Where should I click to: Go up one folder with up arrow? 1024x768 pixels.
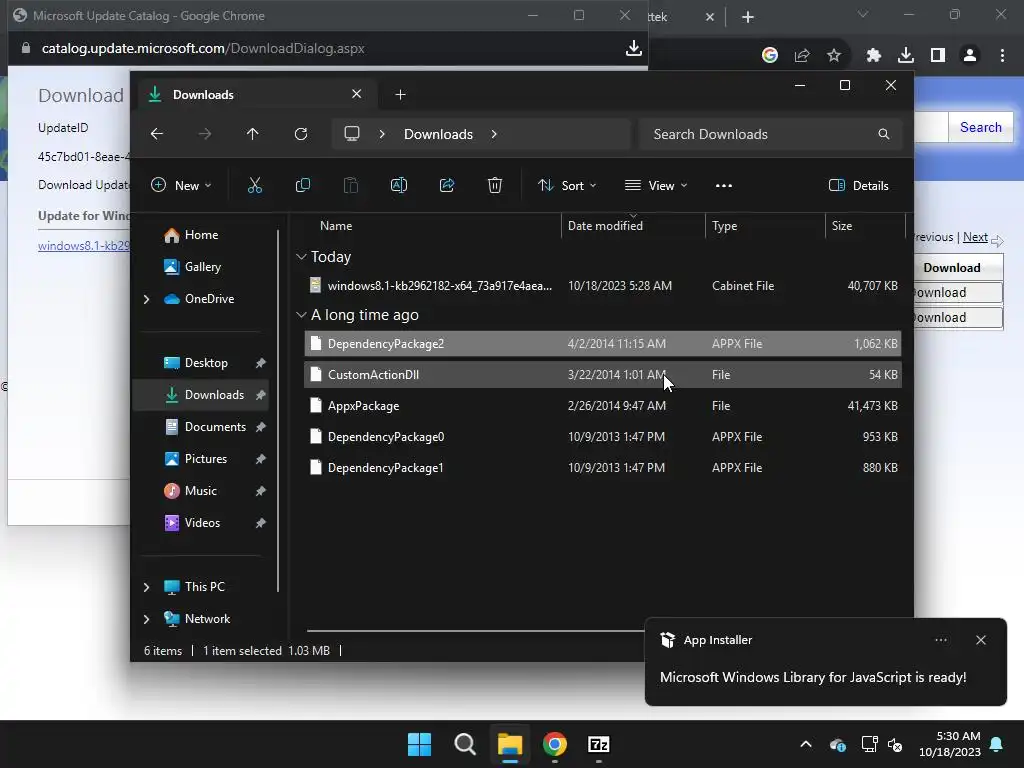coord(253,134)
